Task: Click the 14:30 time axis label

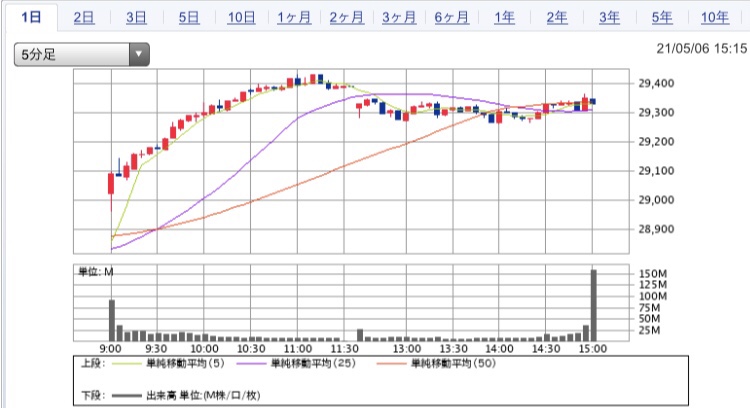Action: click(x=546, y=349)
